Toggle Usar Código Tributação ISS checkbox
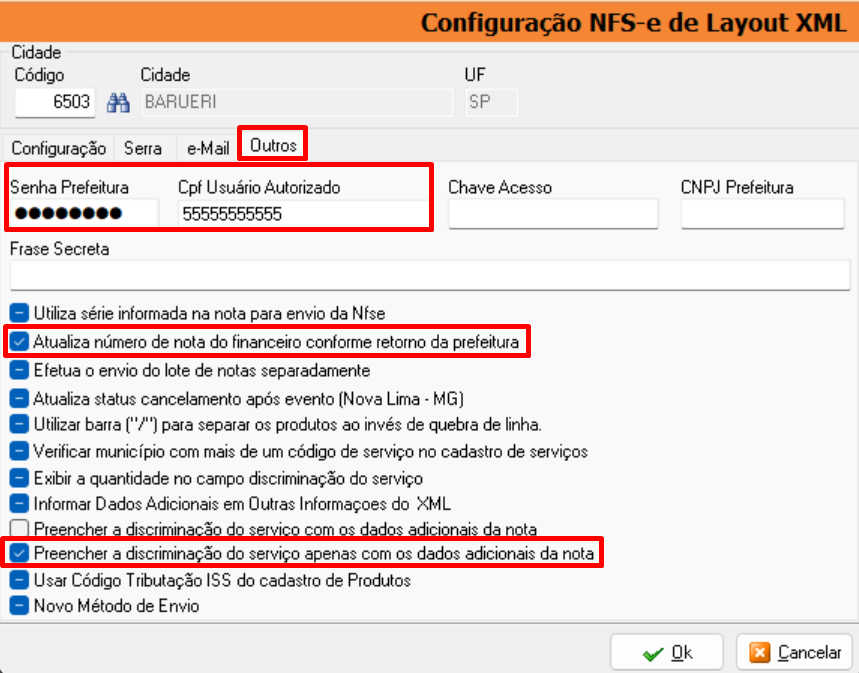859x673 pixels. click(x=19, y=580)
